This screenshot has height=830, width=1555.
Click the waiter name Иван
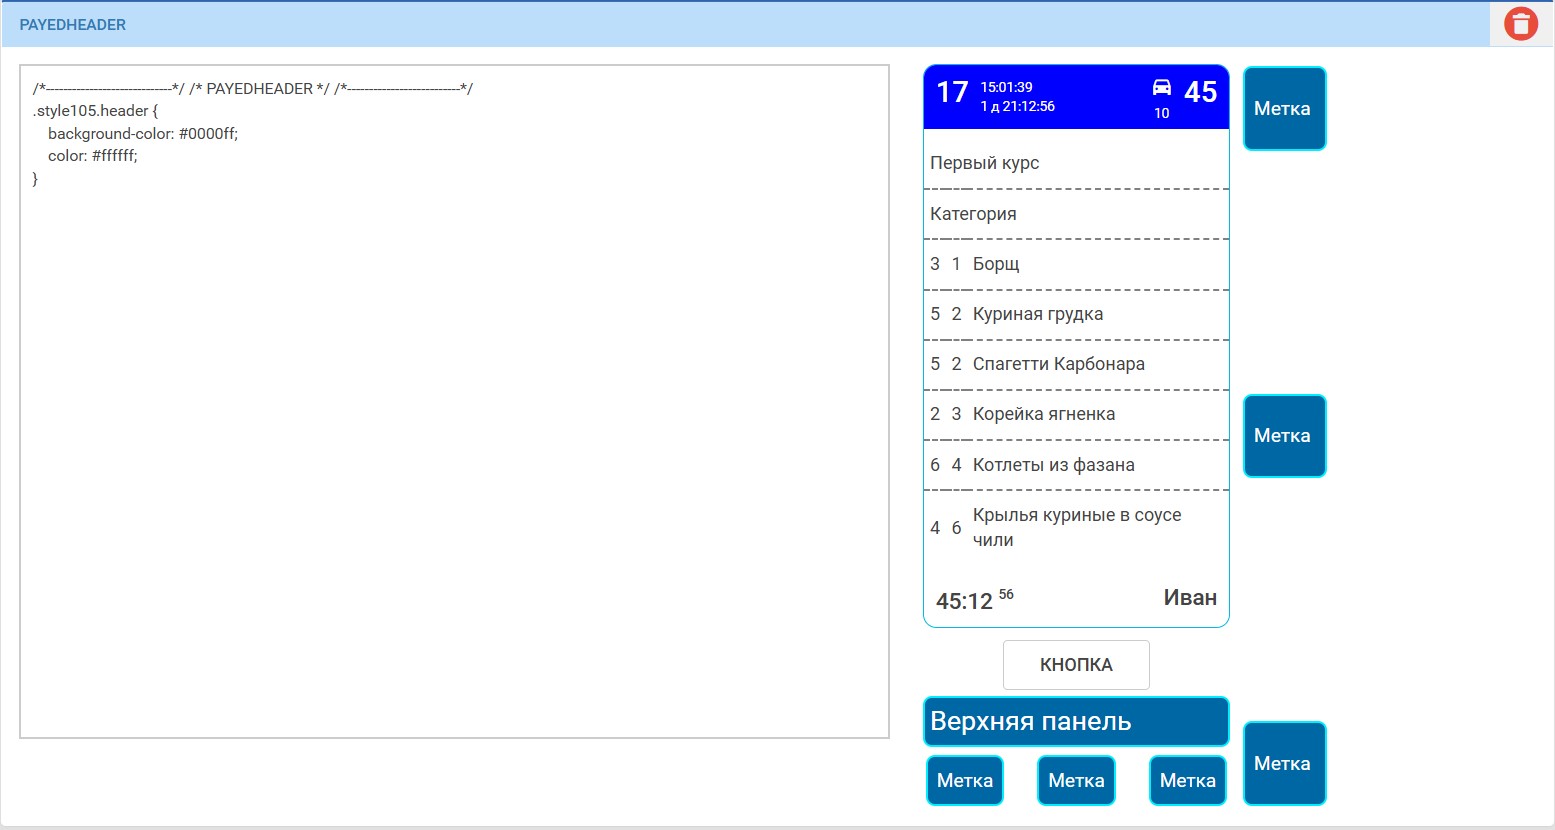coord(1189,598)
